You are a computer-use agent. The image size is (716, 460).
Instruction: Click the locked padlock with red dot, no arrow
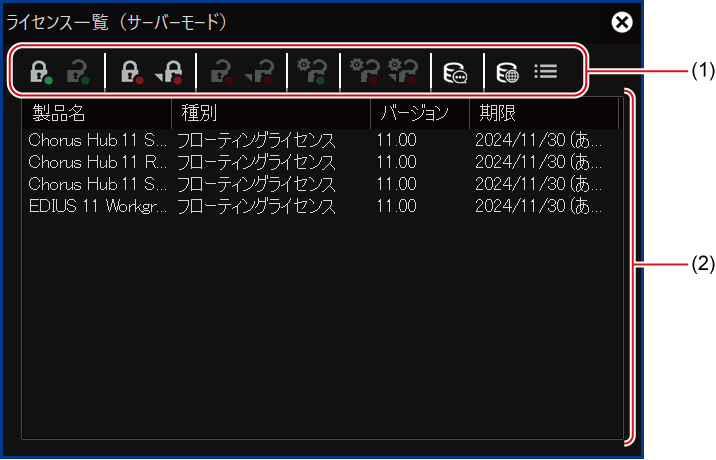132,72
